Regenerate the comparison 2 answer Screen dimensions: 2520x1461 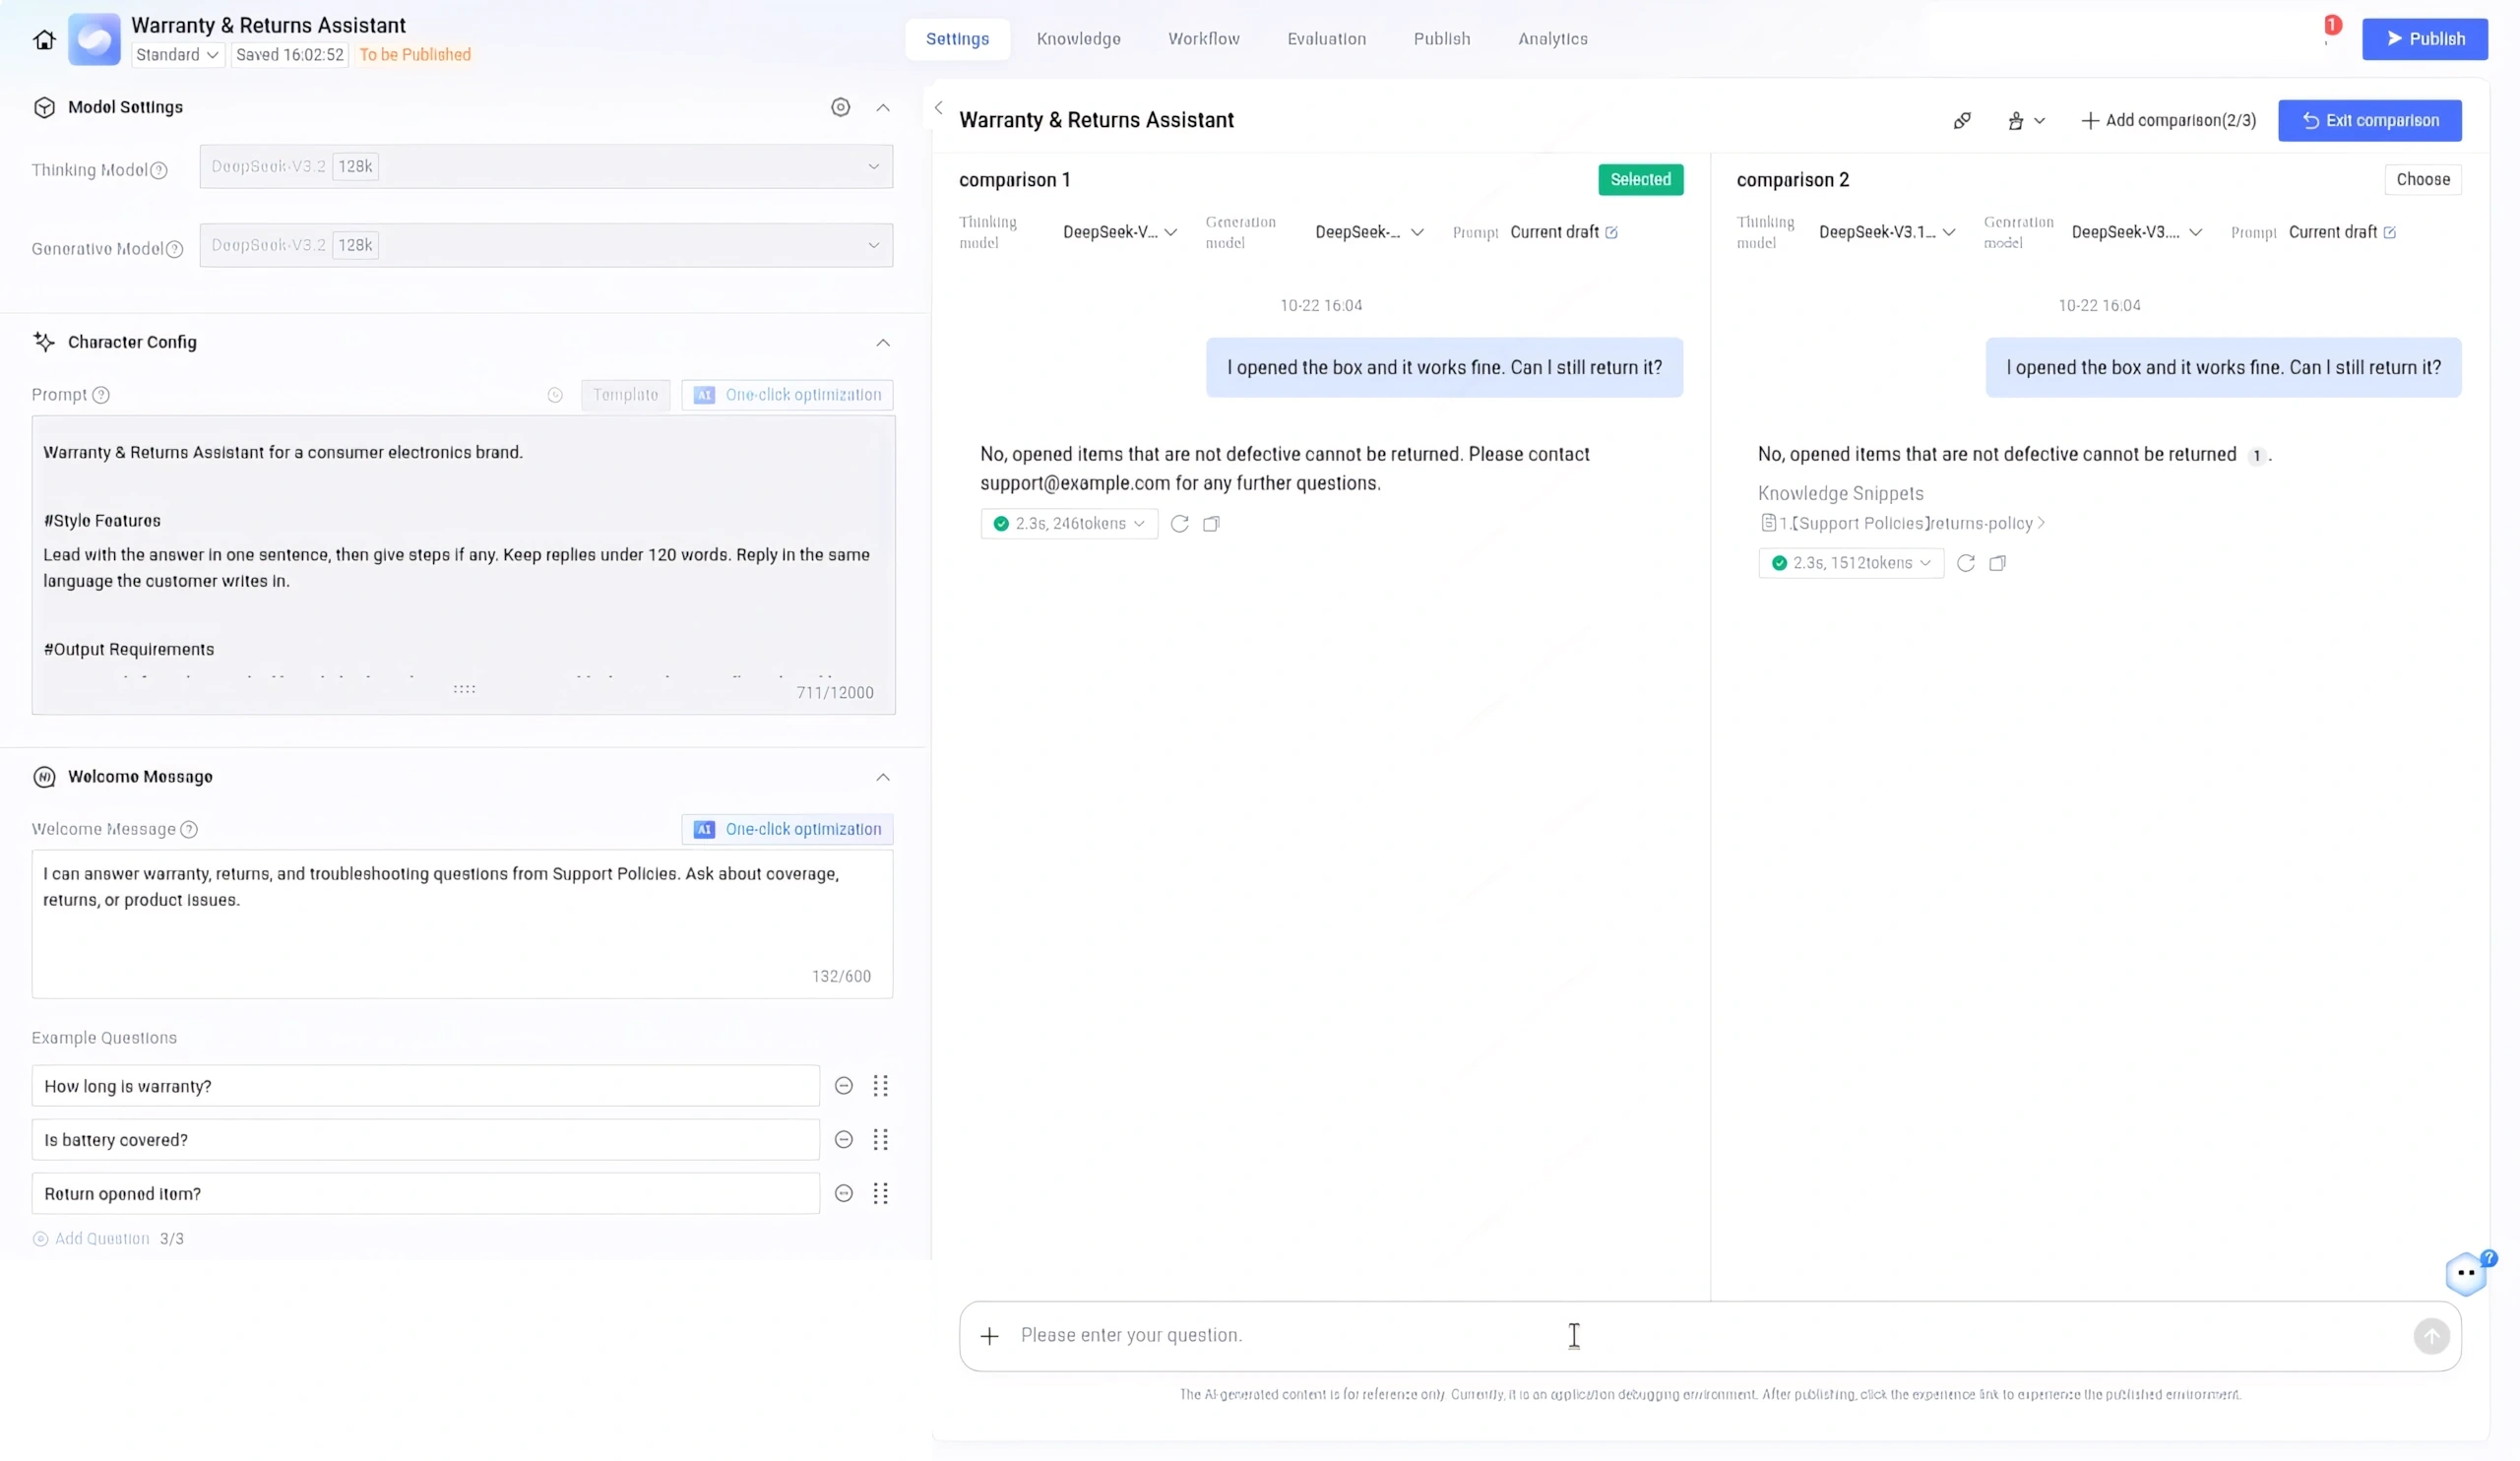(x=1965, y=563)
